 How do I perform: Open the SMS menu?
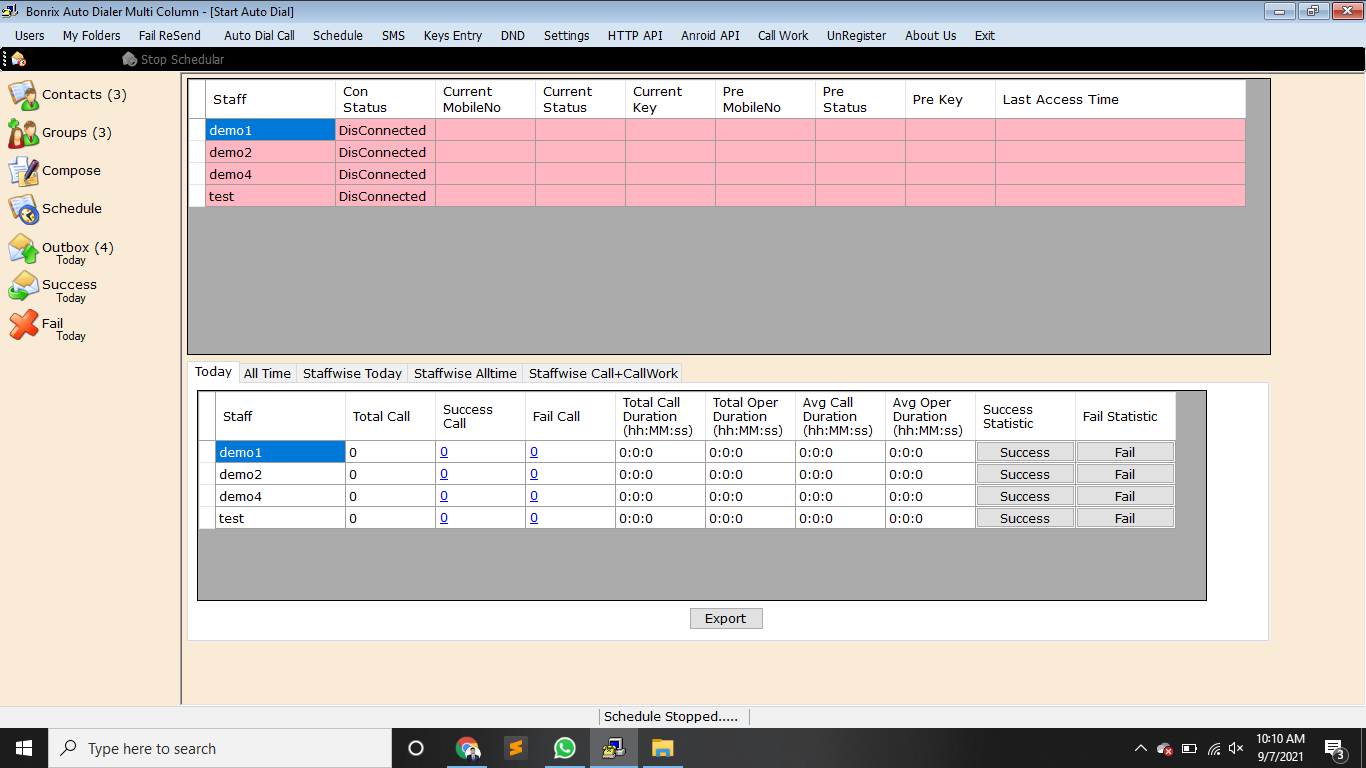click(x=393, y=35)
